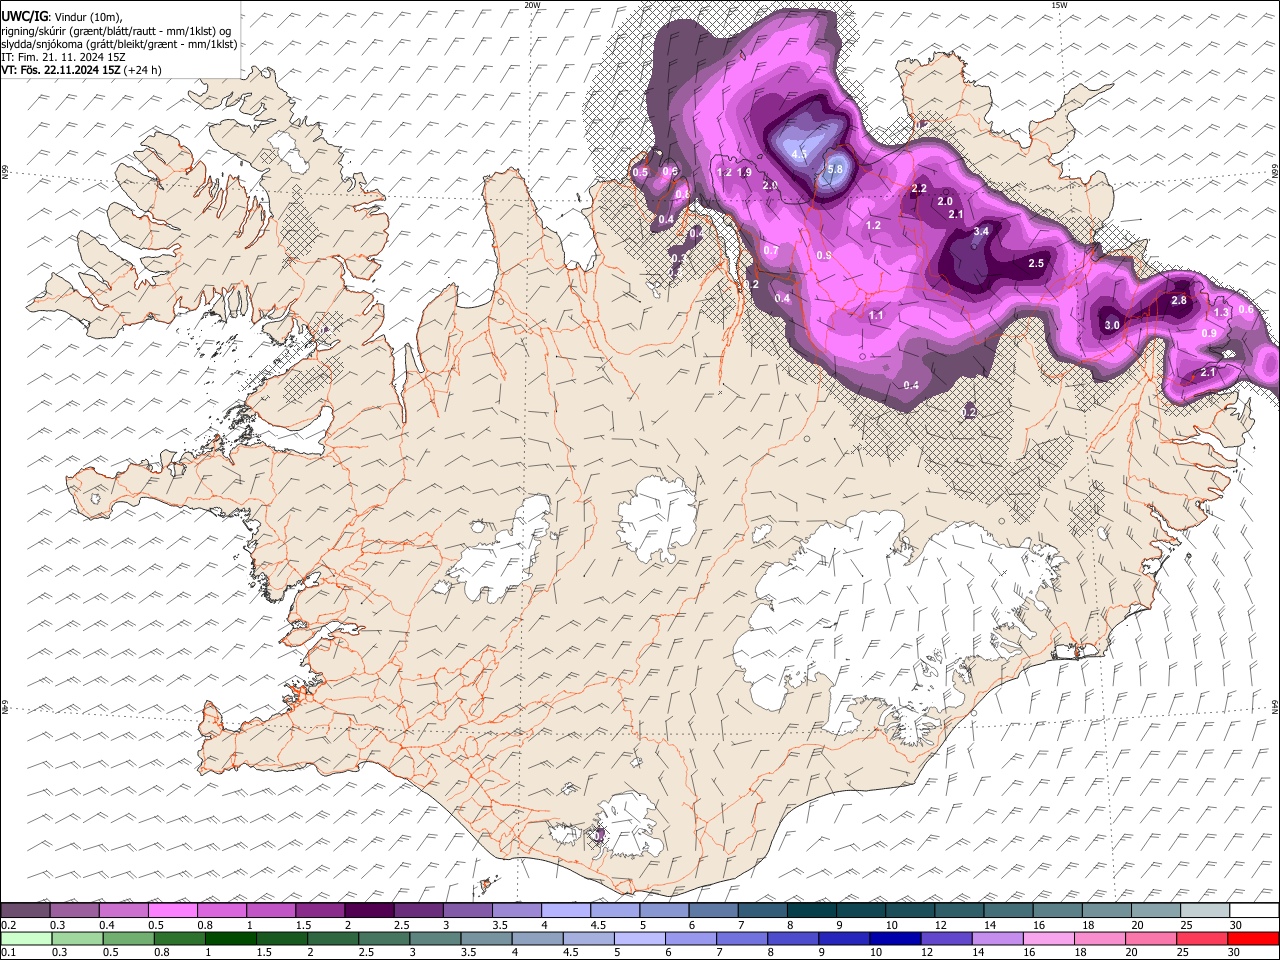Click the 4.5 snowfall value label

799,155
